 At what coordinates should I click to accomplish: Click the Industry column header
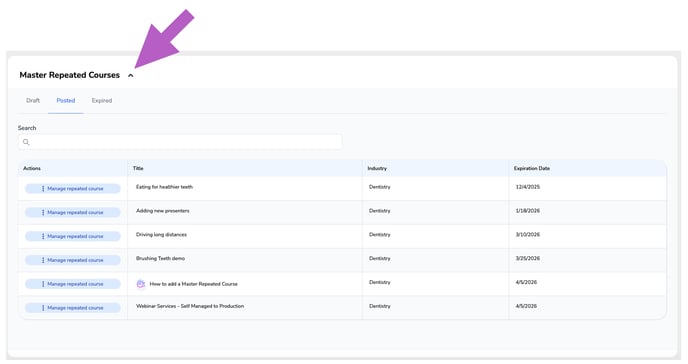coord(377,168)
